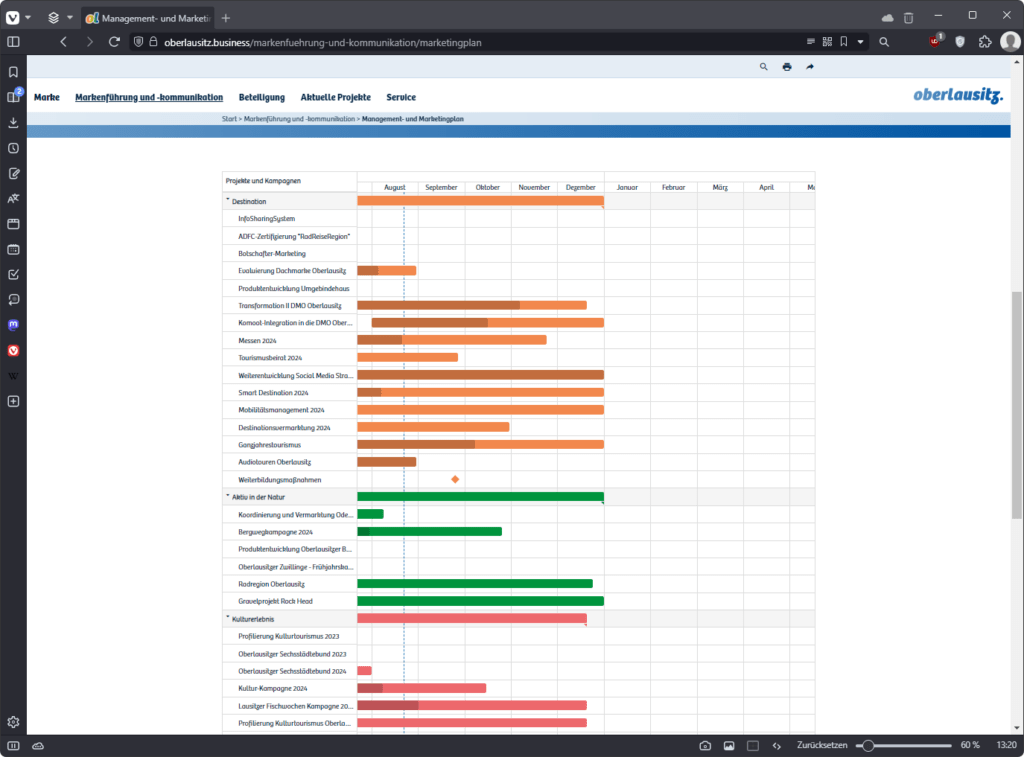Open the Service menu

click(401, 97)
